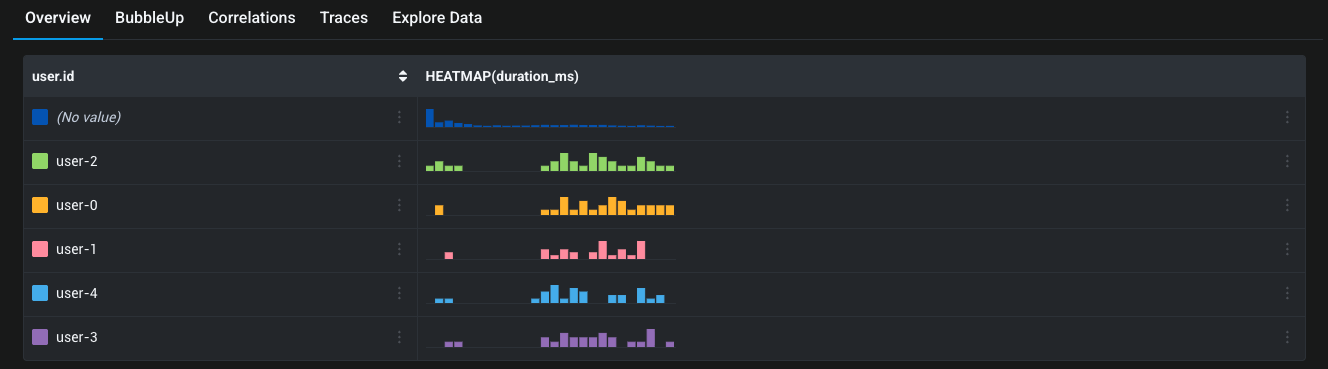Open the Explore Data tab

coord(437,18)
